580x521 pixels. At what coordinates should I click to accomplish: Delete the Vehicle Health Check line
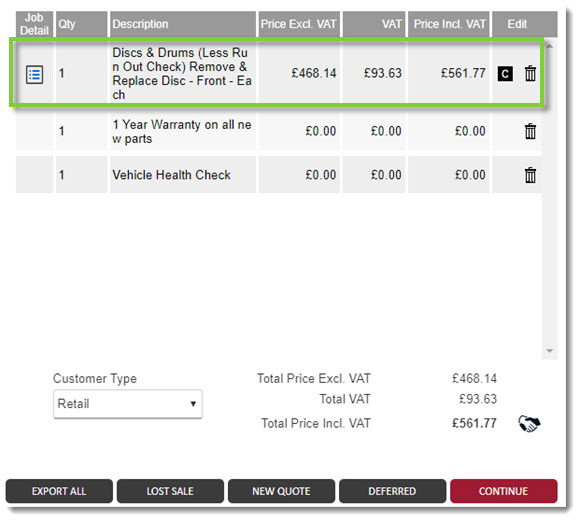click(x=530, y=175)
